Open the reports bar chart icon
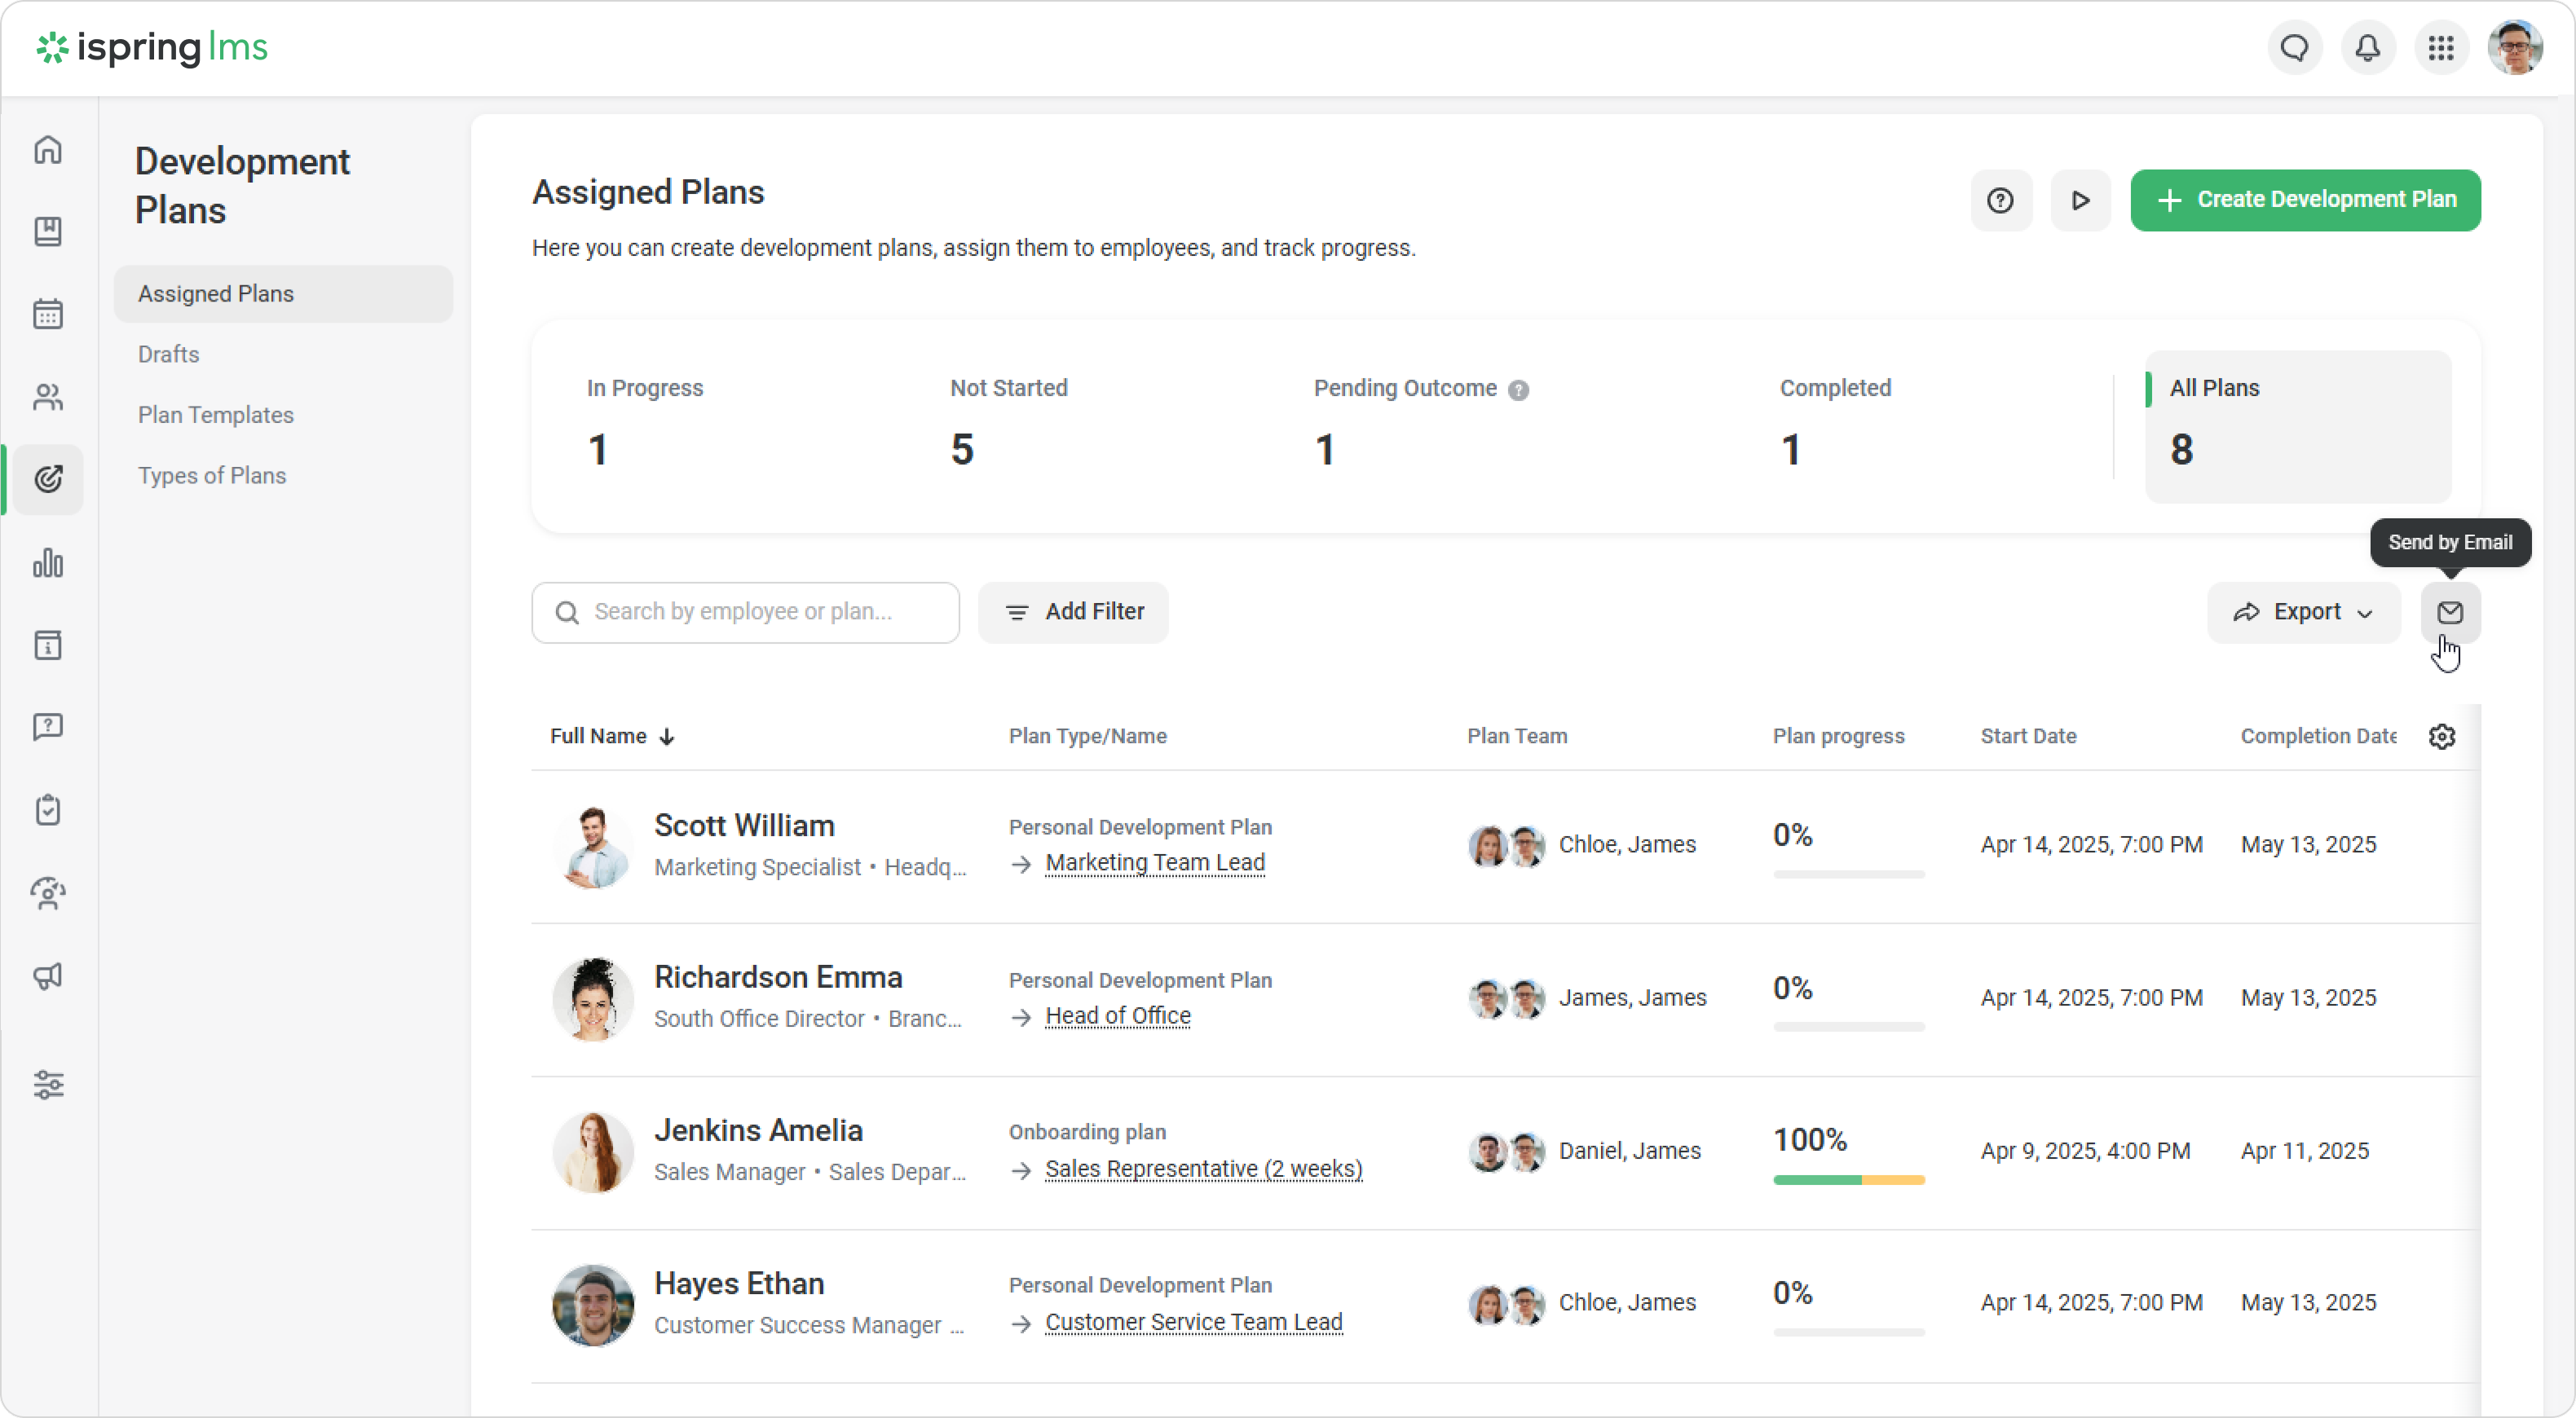Image resolution: width=2576 pixels, height=1418 pixels. pyautogui.click(x=48, y=563)
